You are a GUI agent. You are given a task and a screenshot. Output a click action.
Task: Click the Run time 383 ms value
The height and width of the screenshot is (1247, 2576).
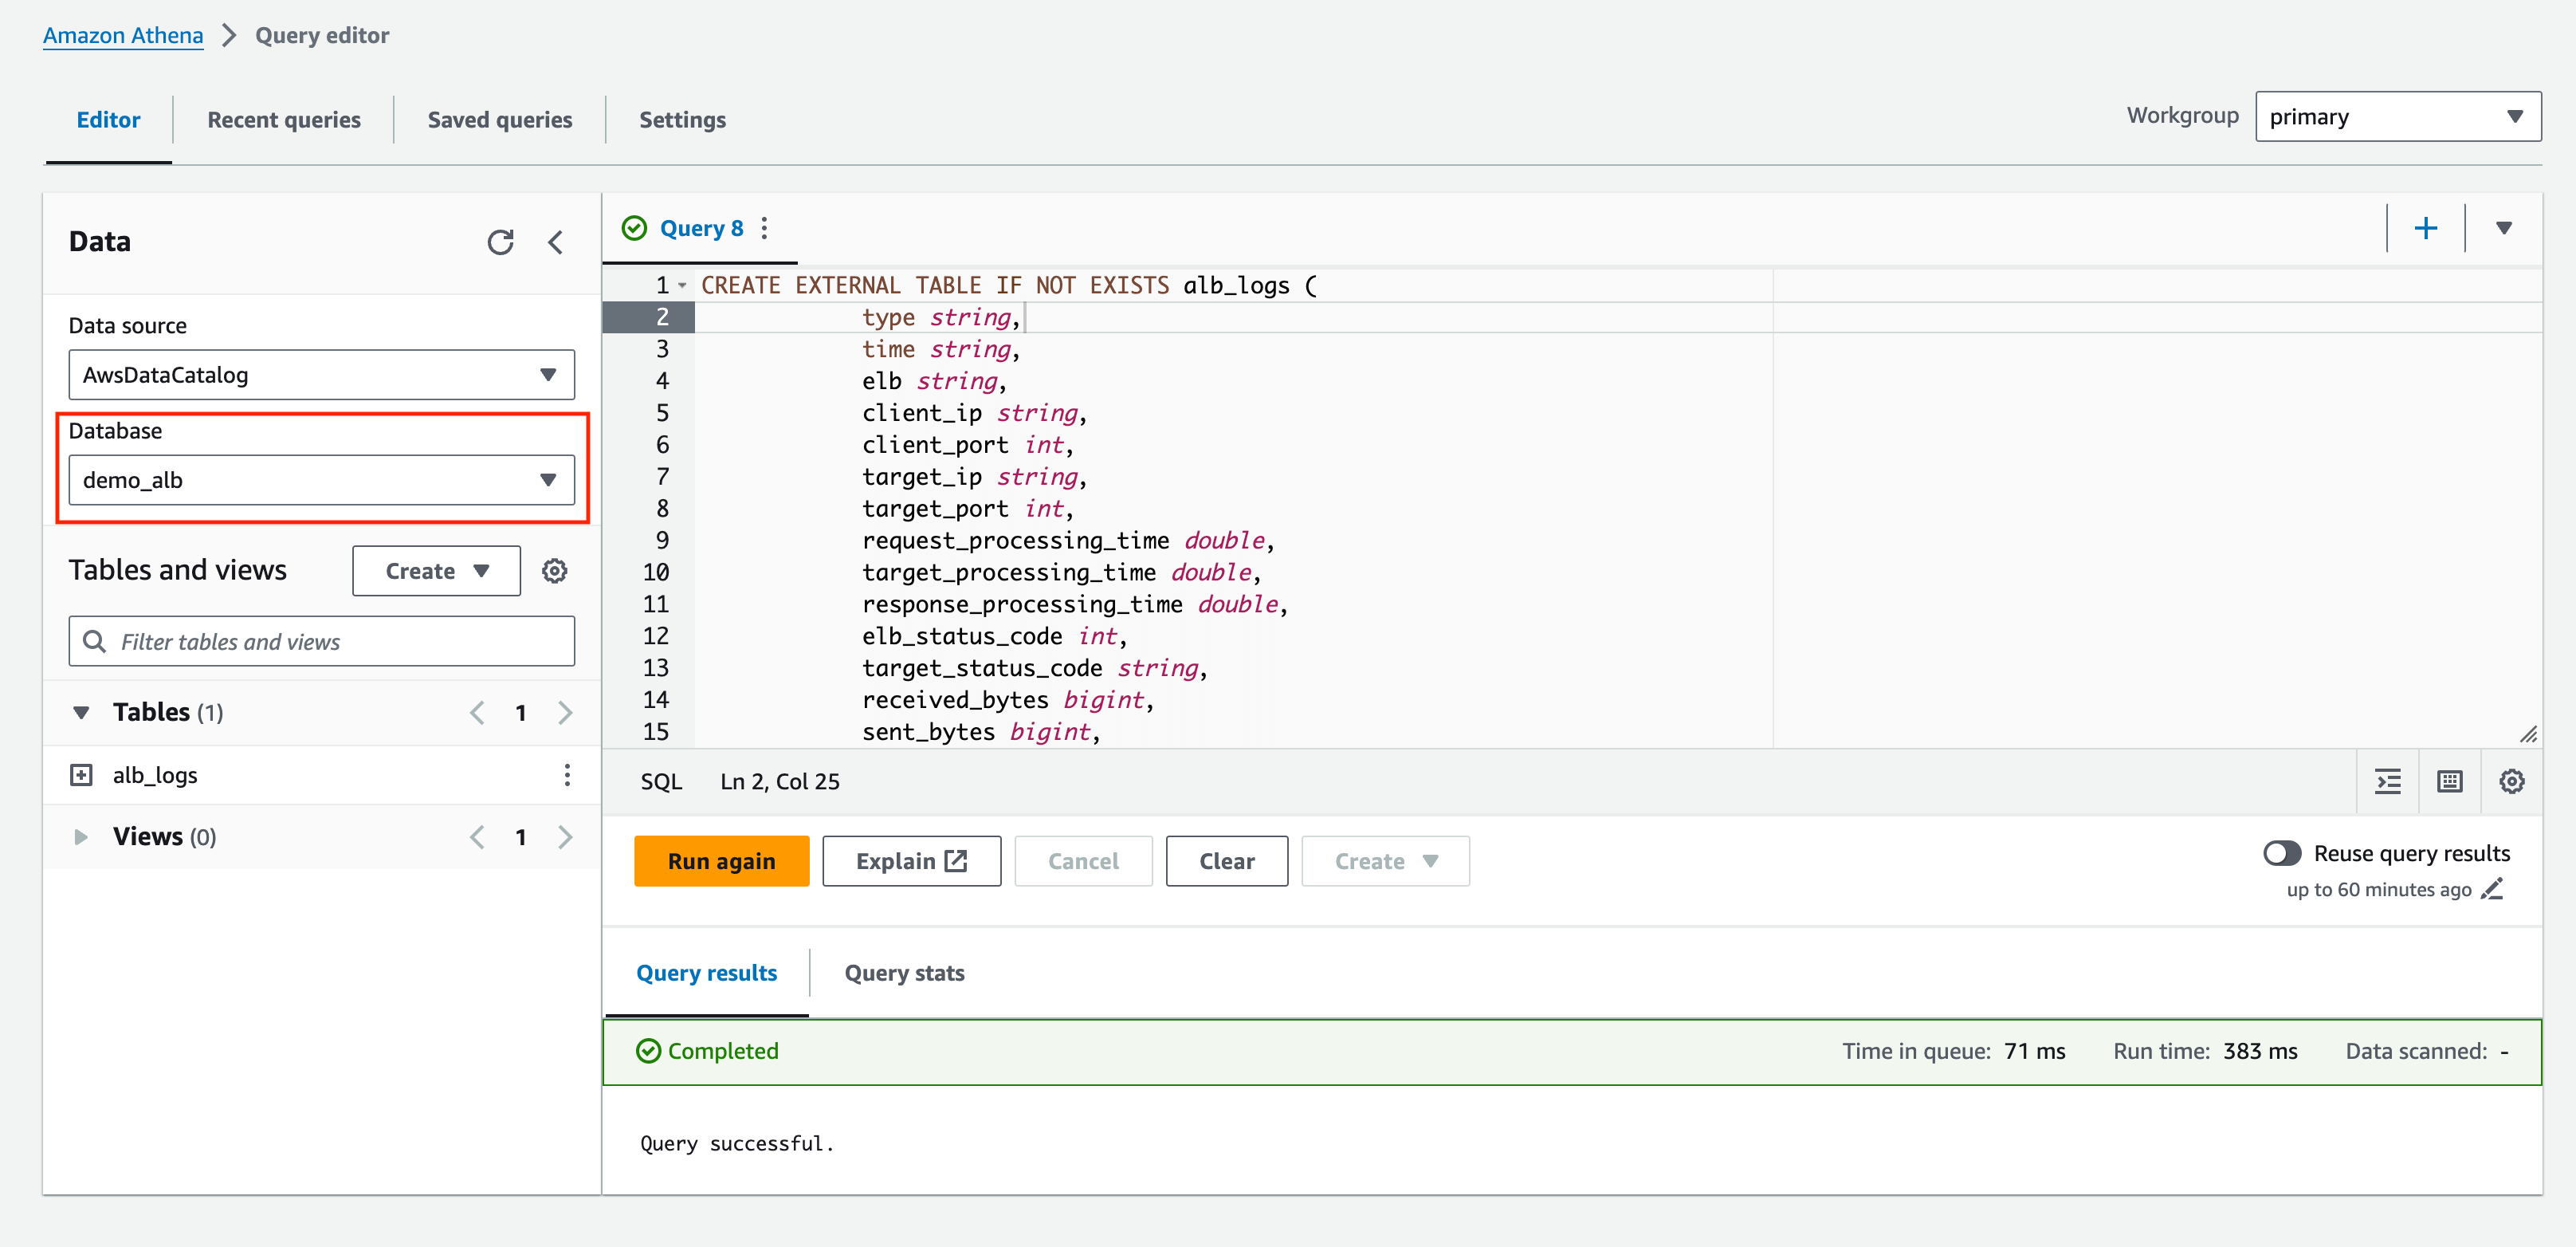[2260, 1051]
